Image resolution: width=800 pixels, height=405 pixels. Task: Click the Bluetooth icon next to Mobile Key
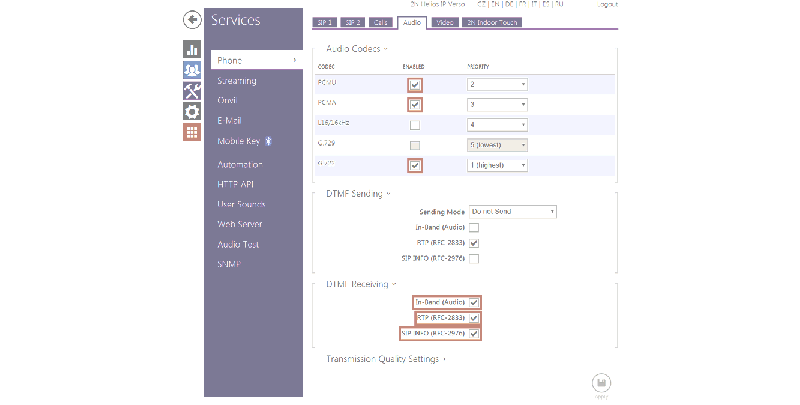[x=269, y=141]
